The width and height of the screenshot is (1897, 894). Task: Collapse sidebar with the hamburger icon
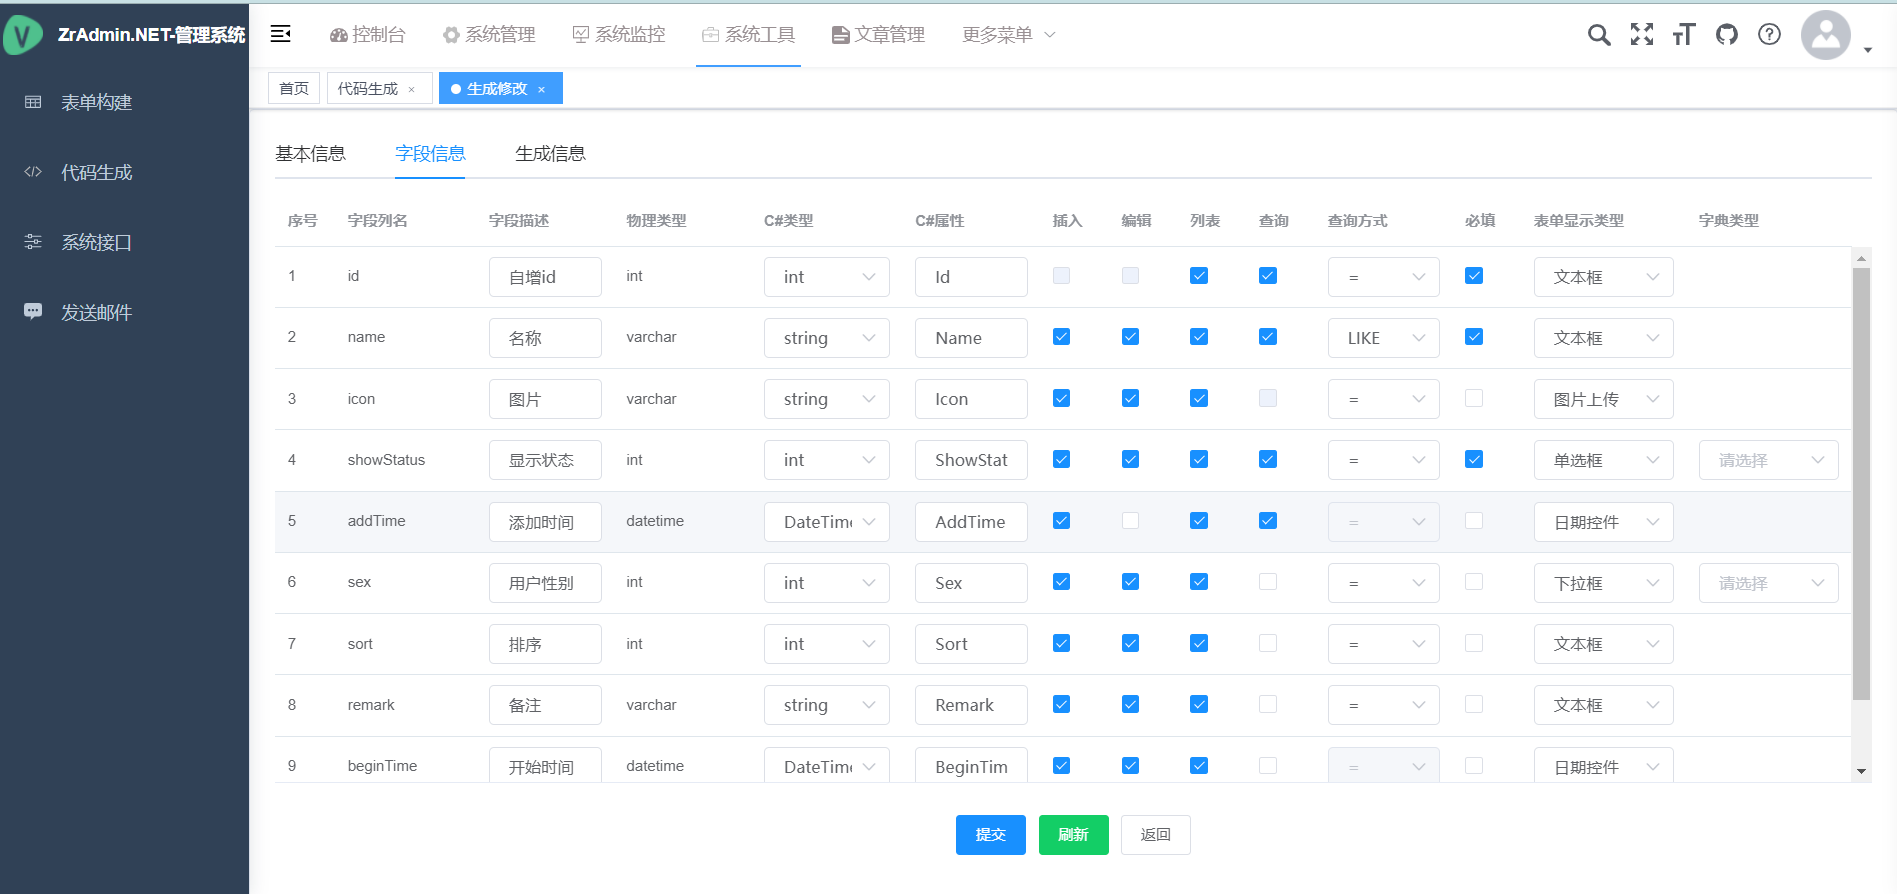click(x=281, y=34)
